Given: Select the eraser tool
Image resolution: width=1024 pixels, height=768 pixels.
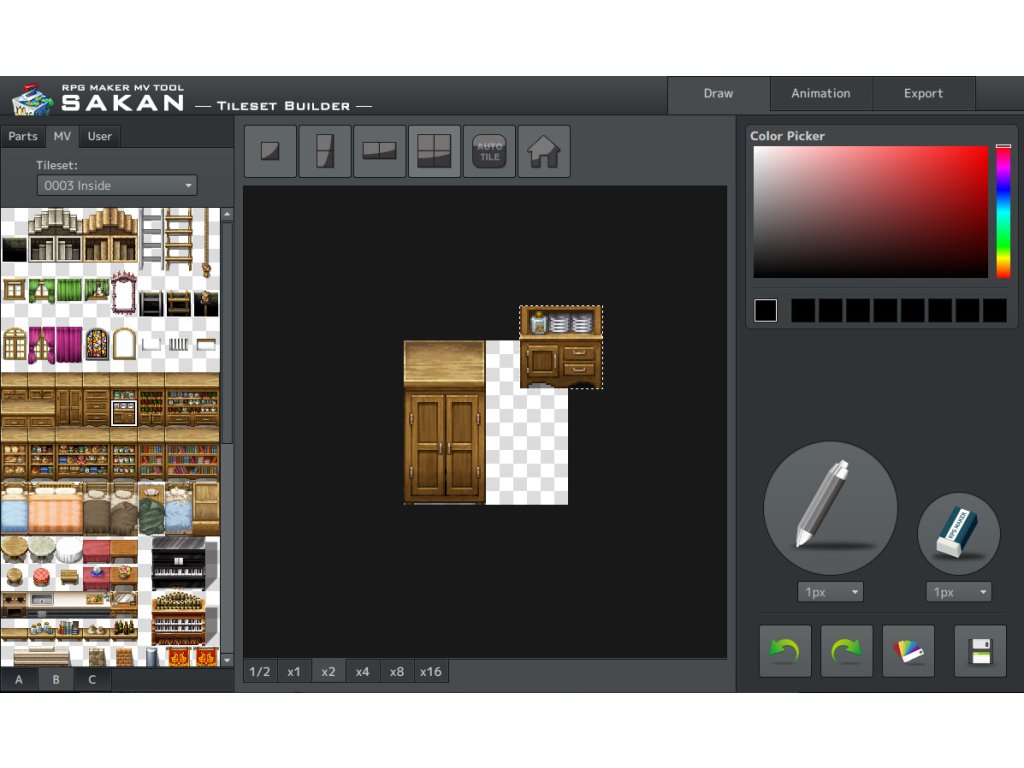Looking at the screenshot, I should [958, 533].
